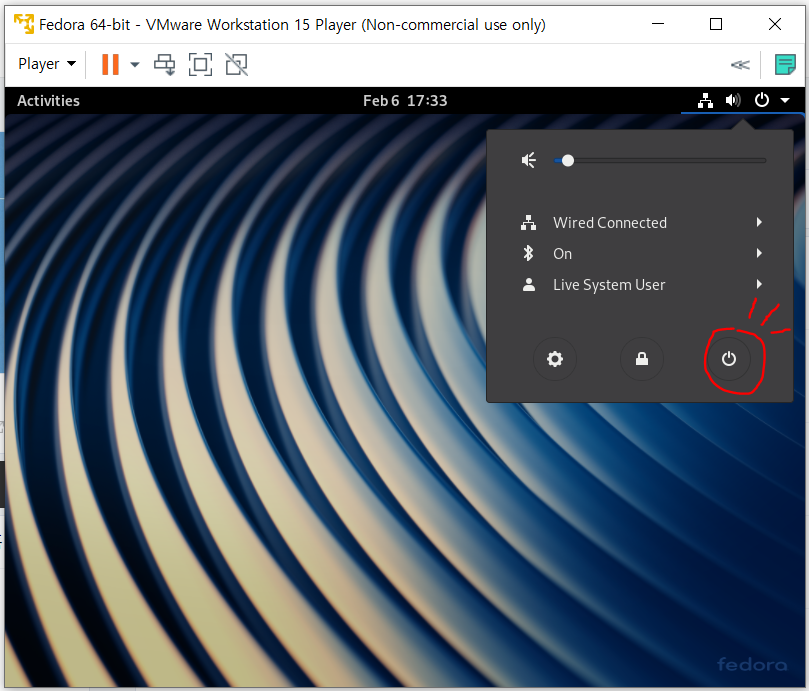Open Settings with the gear button
The height and width of the screenshot is (691, 809).
click(555, 359)
